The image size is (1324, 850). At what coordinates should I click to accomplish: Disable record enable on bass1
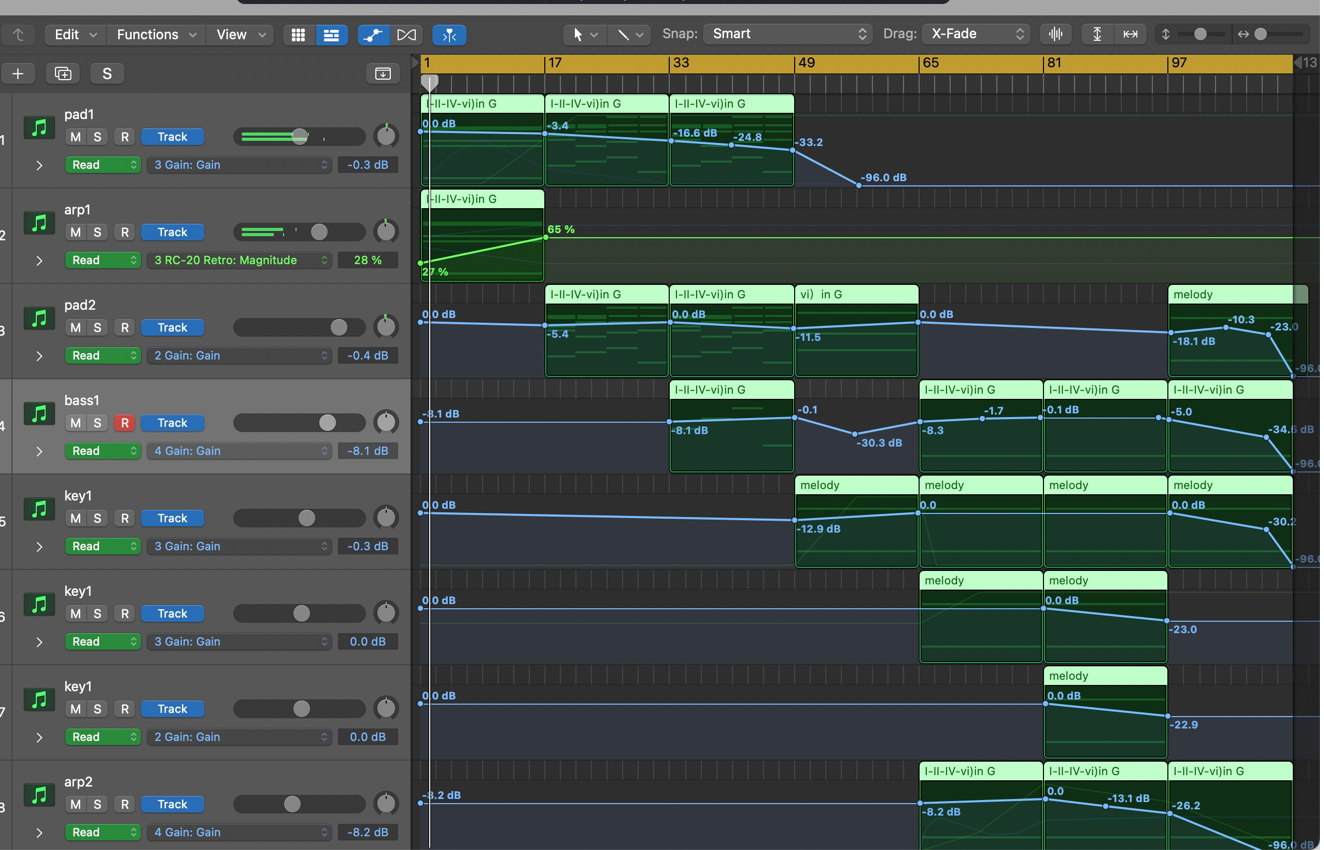point(125,422)
